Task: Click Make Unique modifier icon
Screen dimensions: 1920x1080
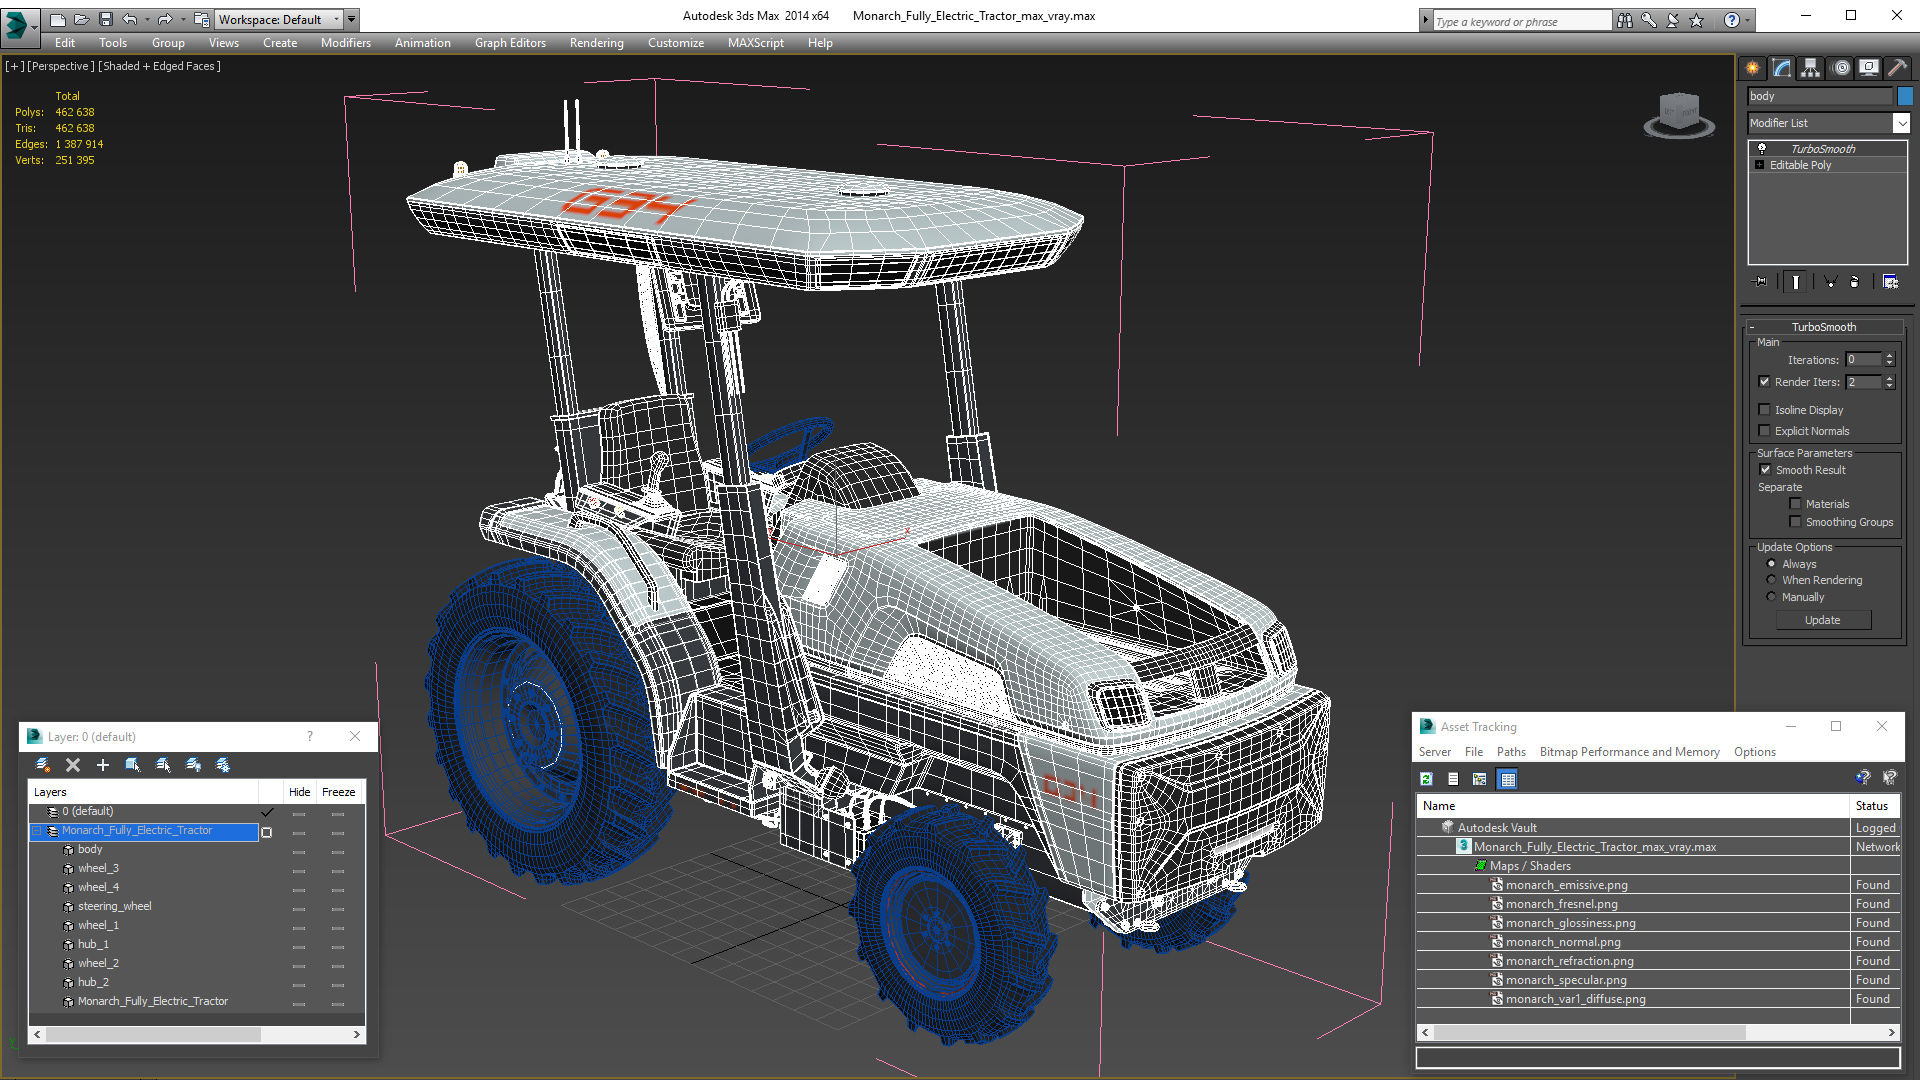Action: coord(1830,282)
